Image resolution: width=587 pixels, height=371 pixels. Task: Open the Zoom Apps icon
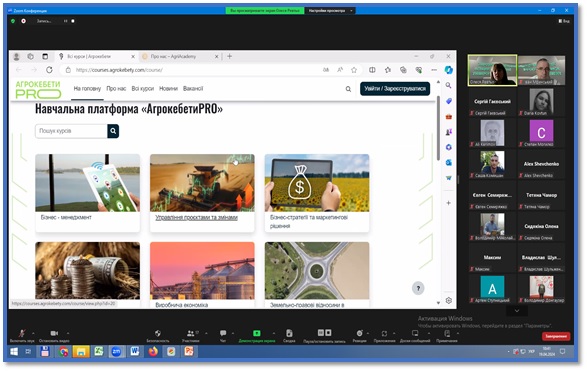[384, 333]
